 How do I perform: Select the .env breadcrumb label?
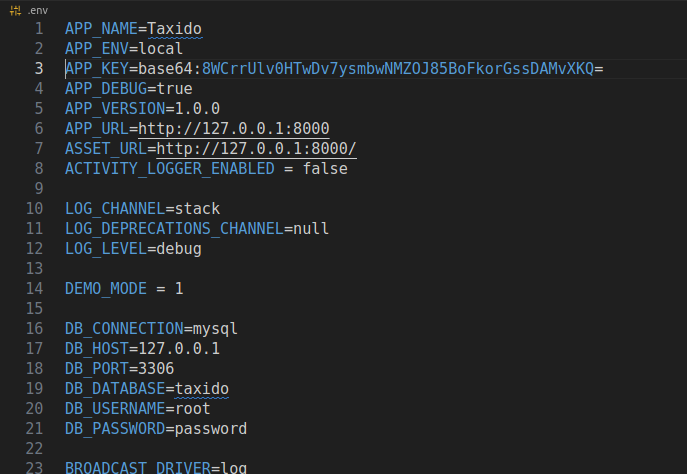point(37,8)
